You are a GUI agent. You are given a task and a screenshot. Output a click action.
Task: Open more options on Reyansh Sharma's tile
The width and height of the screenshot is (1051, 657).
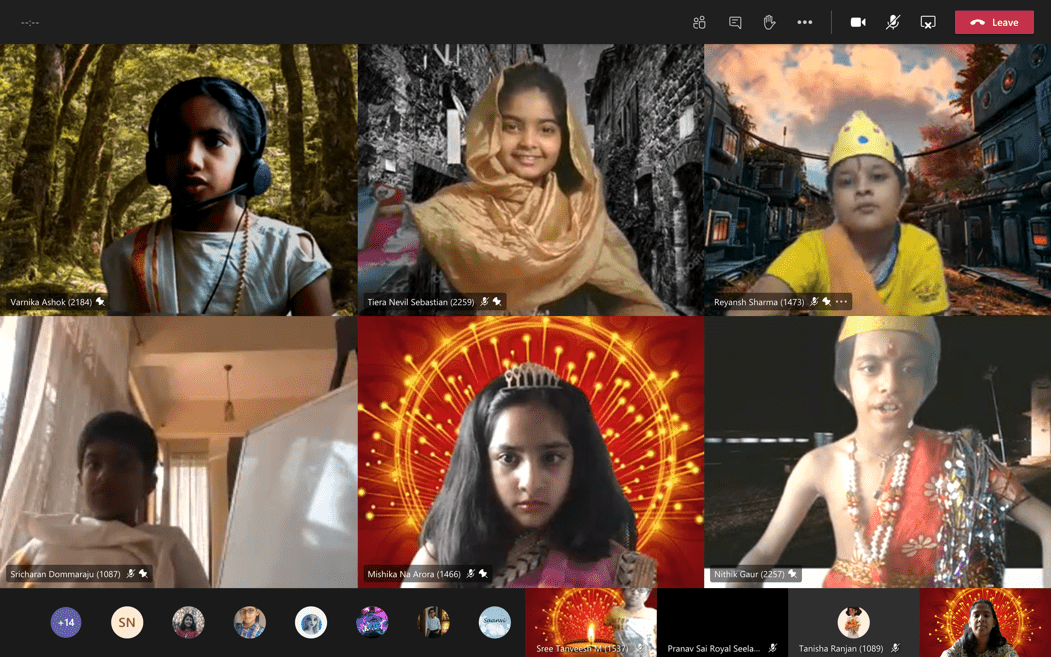point(841,302)
